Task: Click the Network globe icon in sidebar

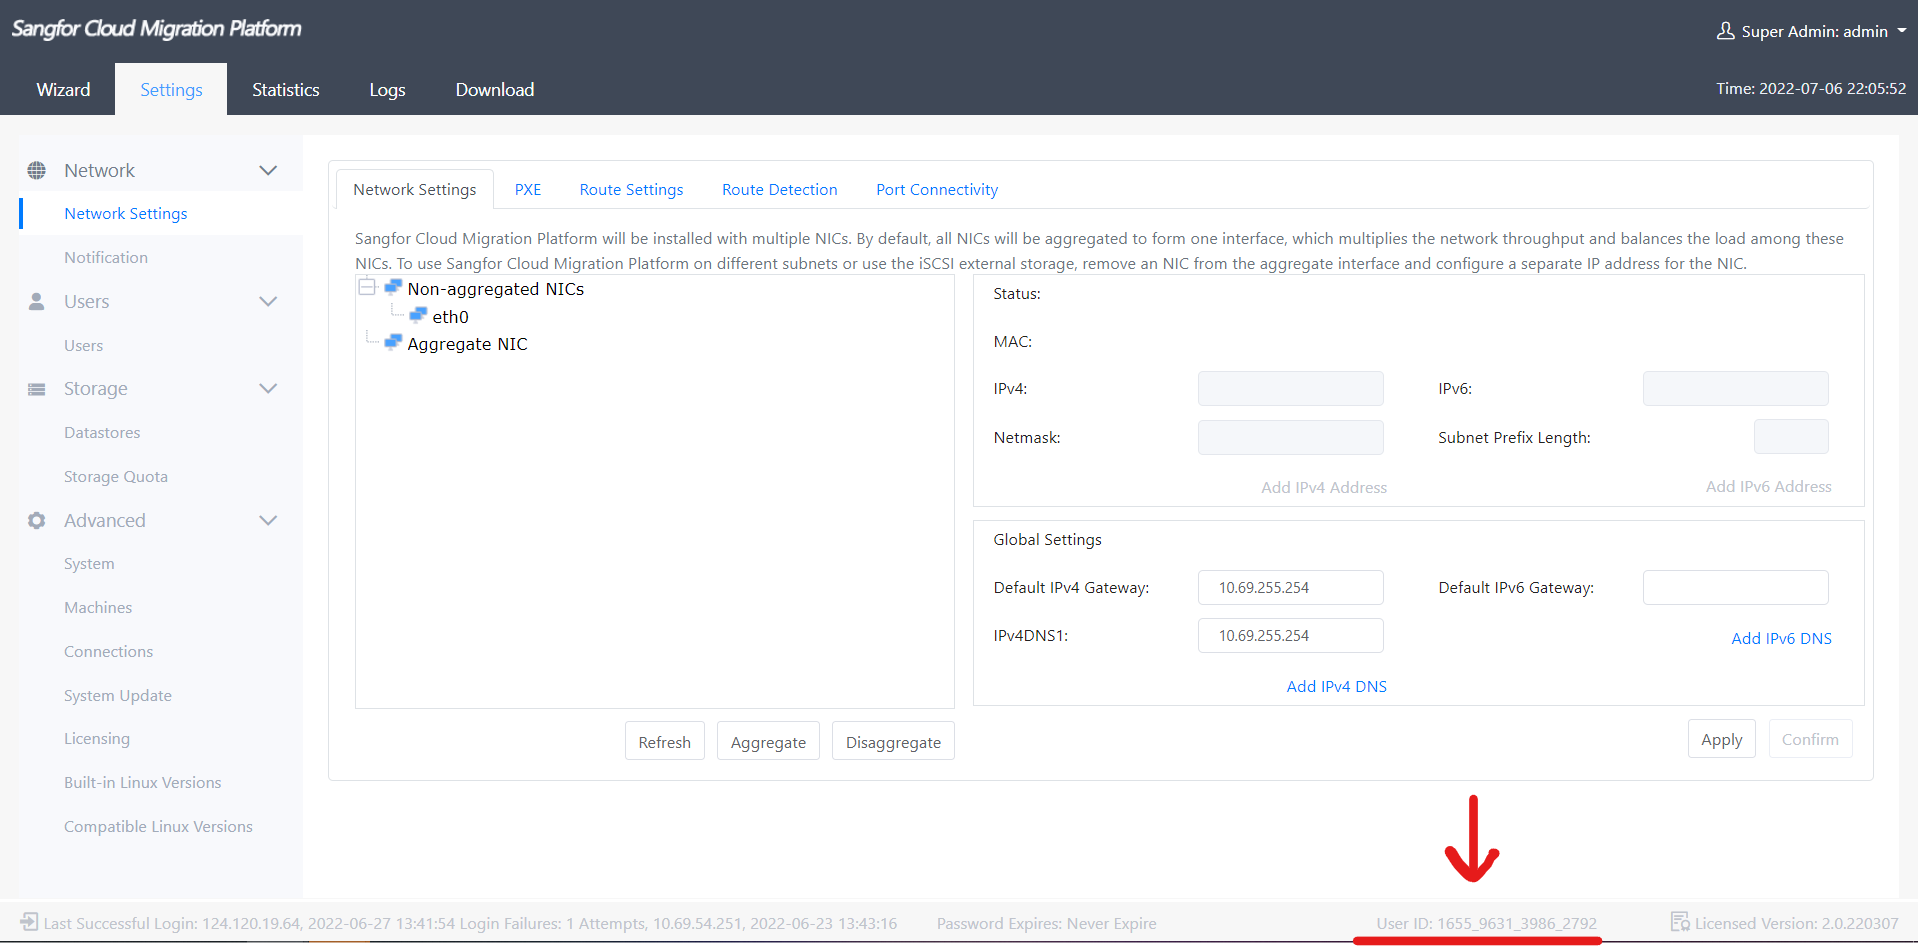Action: 37,170
